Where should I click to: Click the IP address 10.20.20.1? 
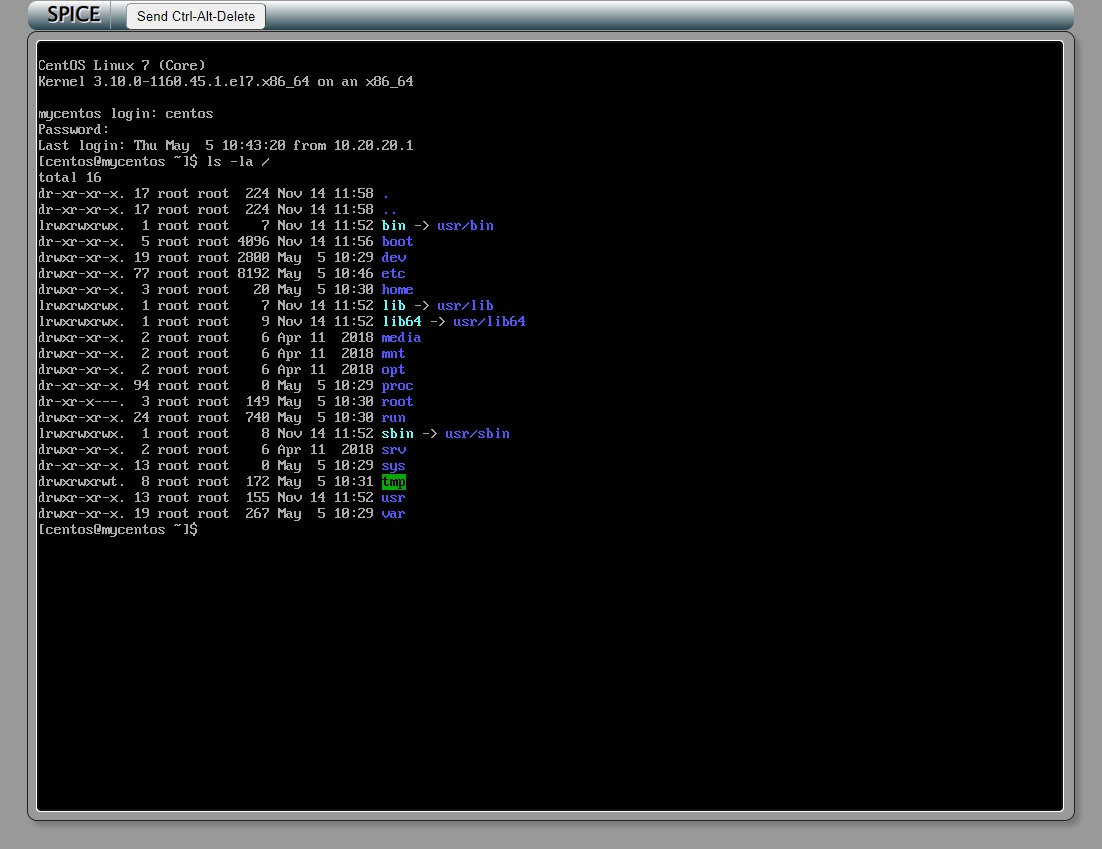374,145
